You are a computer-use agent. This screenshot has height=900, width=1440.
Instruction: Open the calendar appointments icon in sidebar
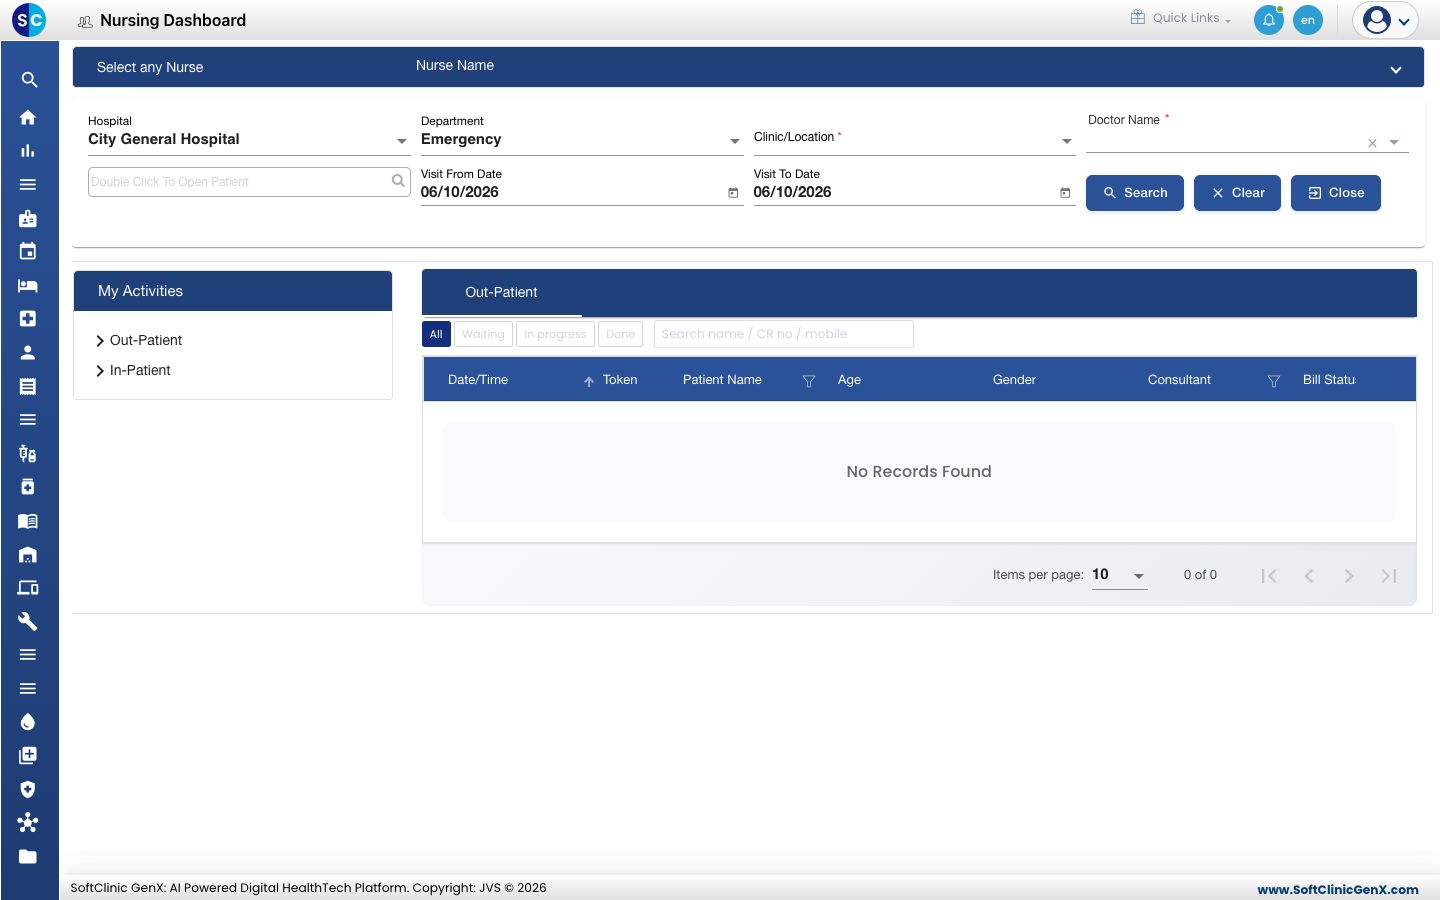(x=28, y=251)
